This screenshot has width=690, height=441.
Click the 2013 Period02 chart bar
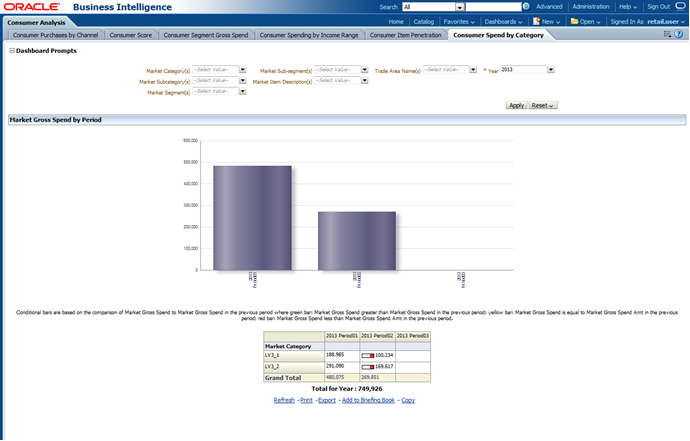coord(357,241)
